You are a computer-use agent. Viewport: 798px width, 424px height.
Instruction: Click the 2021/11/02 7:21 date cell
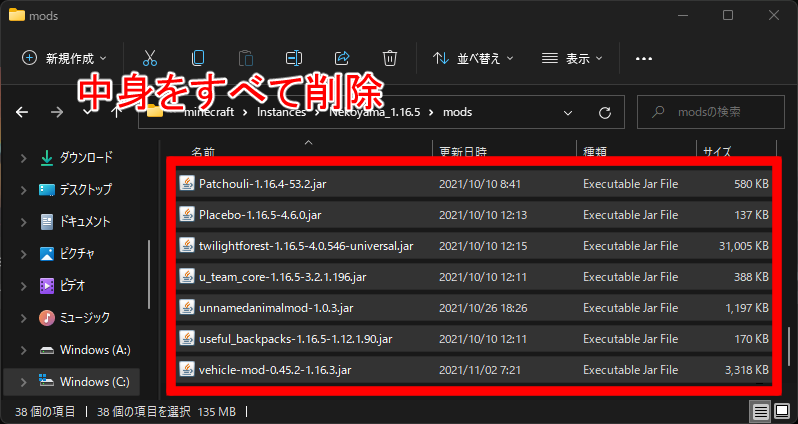coord(480,371)
